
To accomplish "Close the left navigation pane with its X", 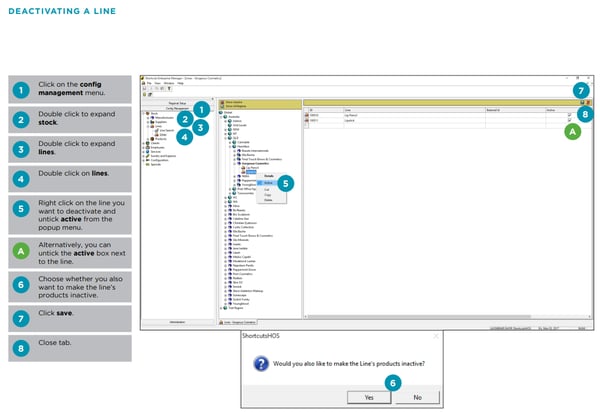I will [x=212, y=99].
